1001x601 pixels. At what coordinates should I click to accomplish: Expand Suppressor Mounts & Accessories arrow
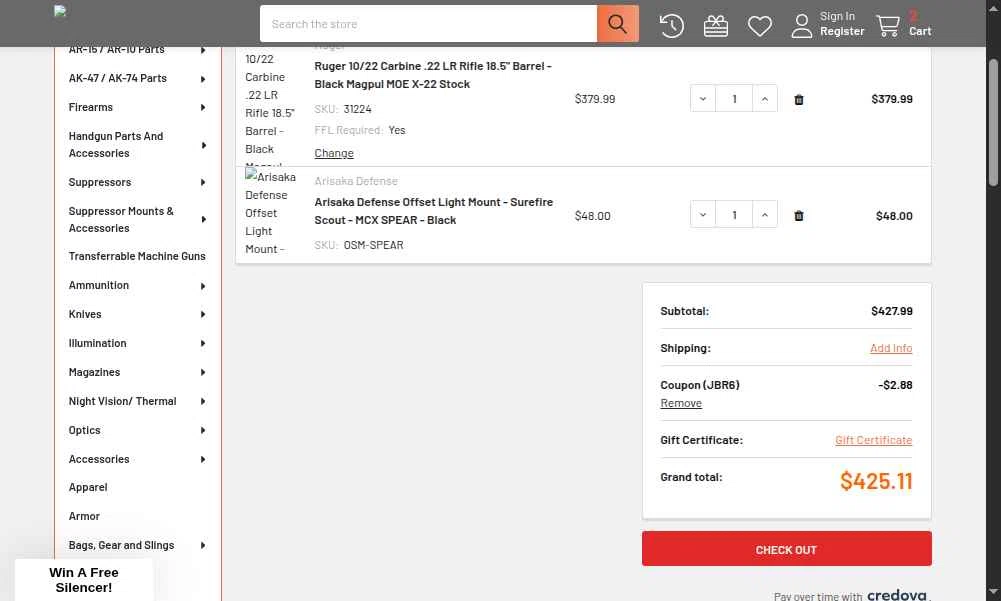(203, 220)
